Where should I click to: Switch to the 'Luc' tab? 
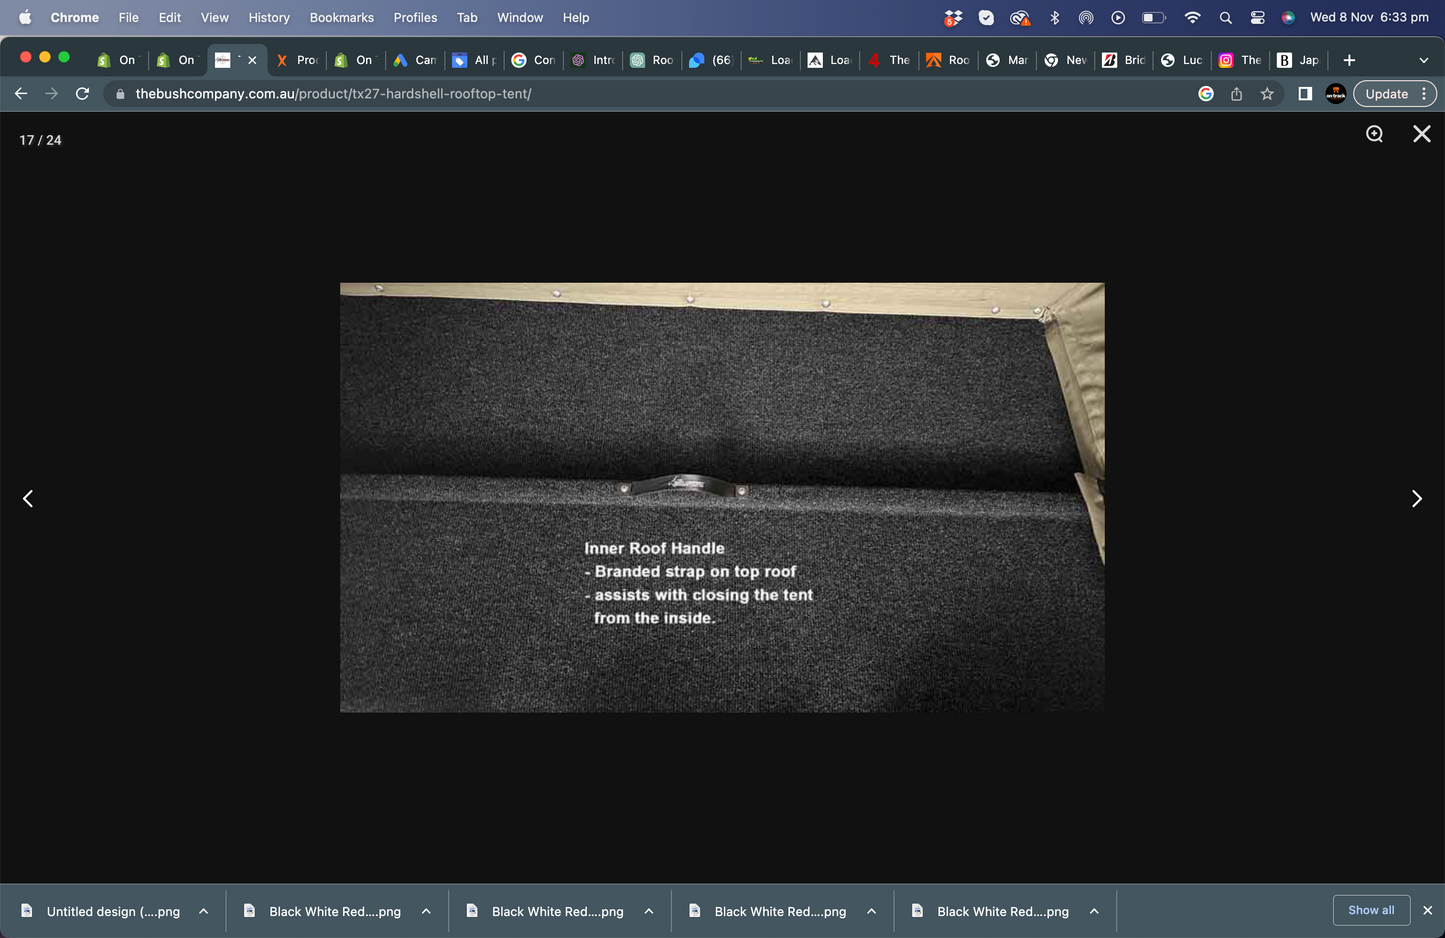(1181, 60)
